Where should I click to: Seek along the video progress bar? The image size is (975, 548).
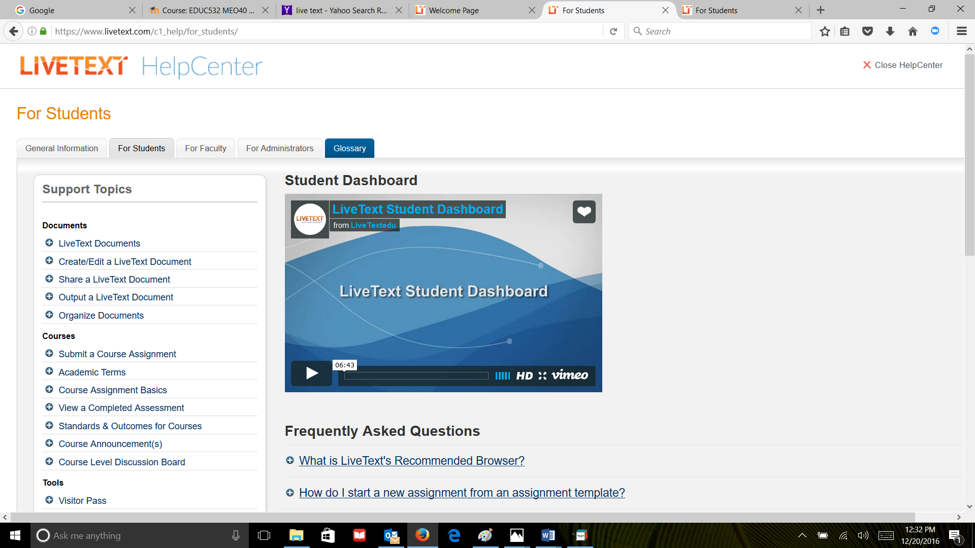416,376
